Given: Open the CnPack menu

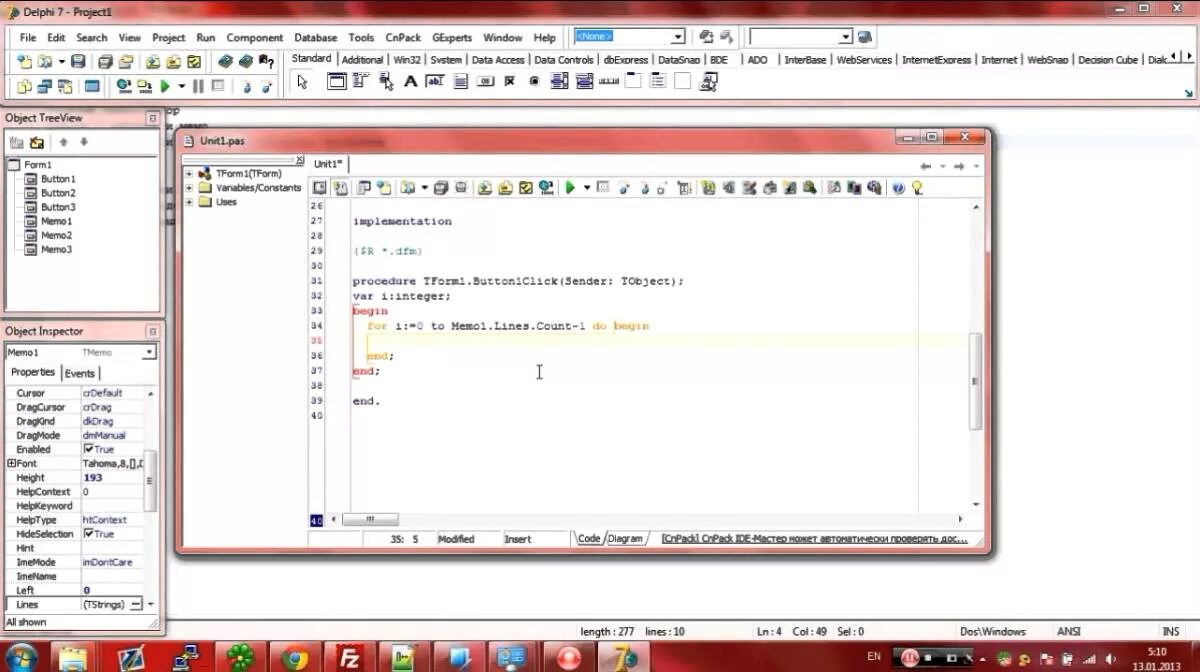Looking at the screenshot, I should (403, 37).
